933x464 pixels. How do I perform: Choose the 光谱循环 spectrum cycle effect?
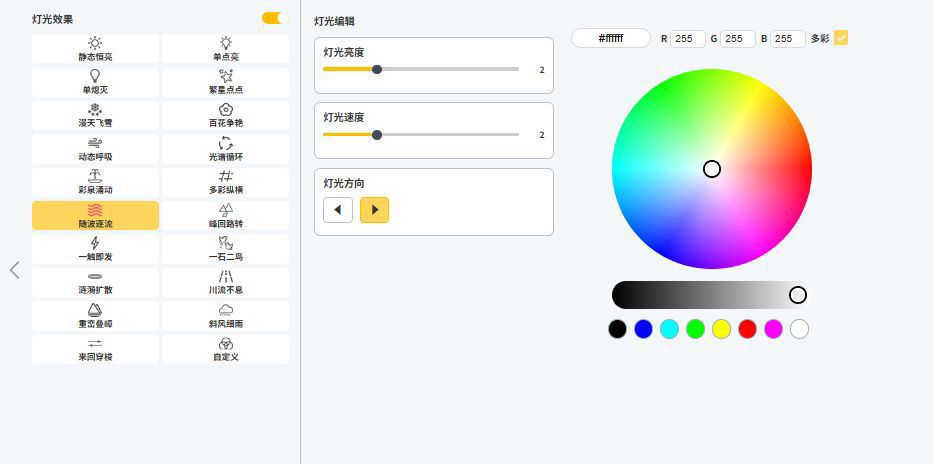(x=225, y=149)
